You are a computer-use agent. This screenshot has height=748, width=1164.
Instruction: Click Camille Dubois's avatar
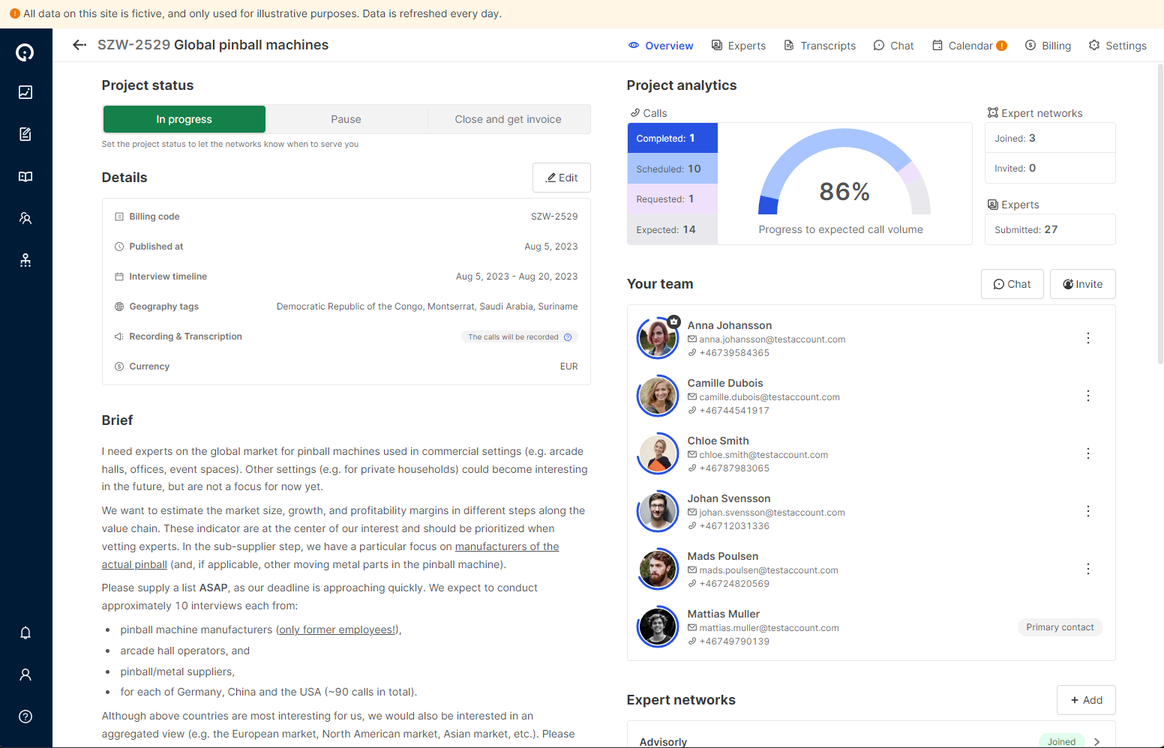click(658, 396)
